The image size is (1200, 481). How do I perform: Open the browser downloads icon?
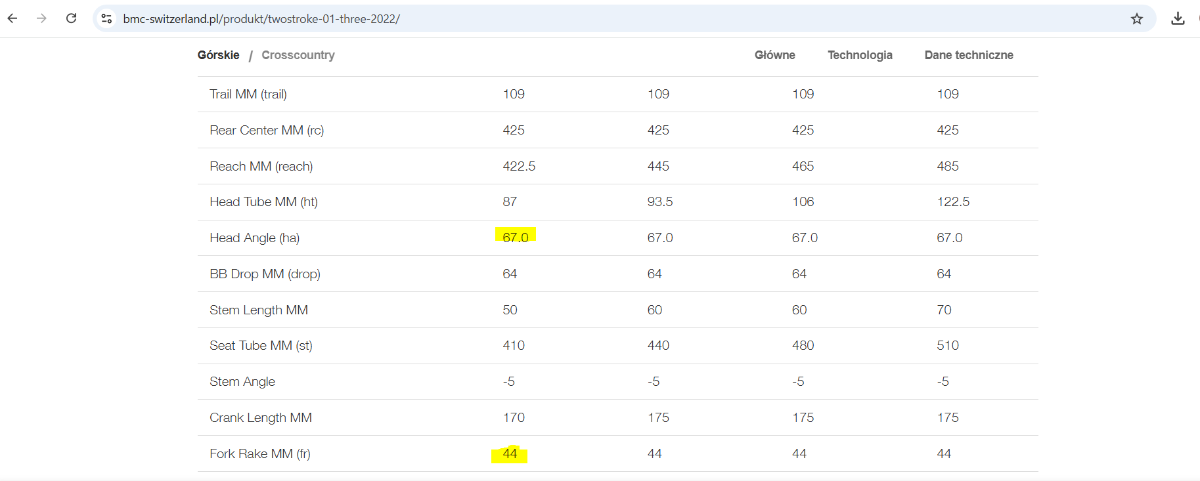click(x=1177, y=18)
